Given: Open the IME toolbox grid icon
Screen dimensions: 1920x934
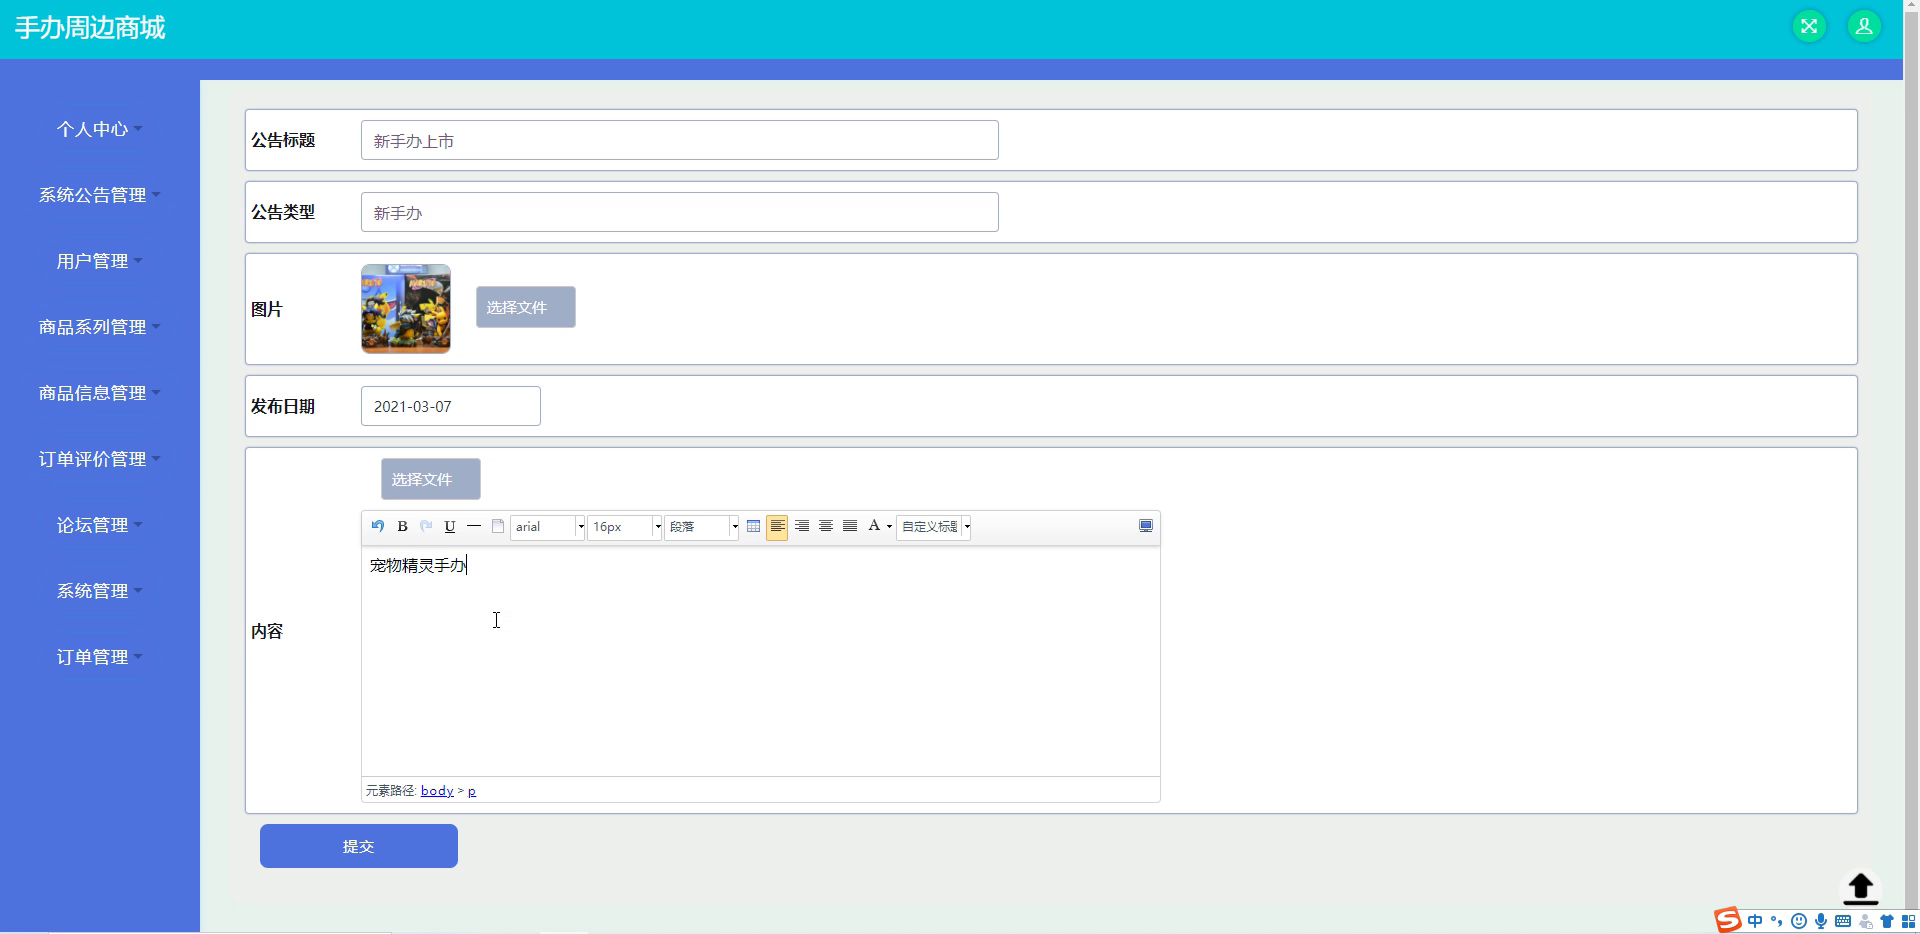Looking at the screenshot, I should pos(1908,921).
